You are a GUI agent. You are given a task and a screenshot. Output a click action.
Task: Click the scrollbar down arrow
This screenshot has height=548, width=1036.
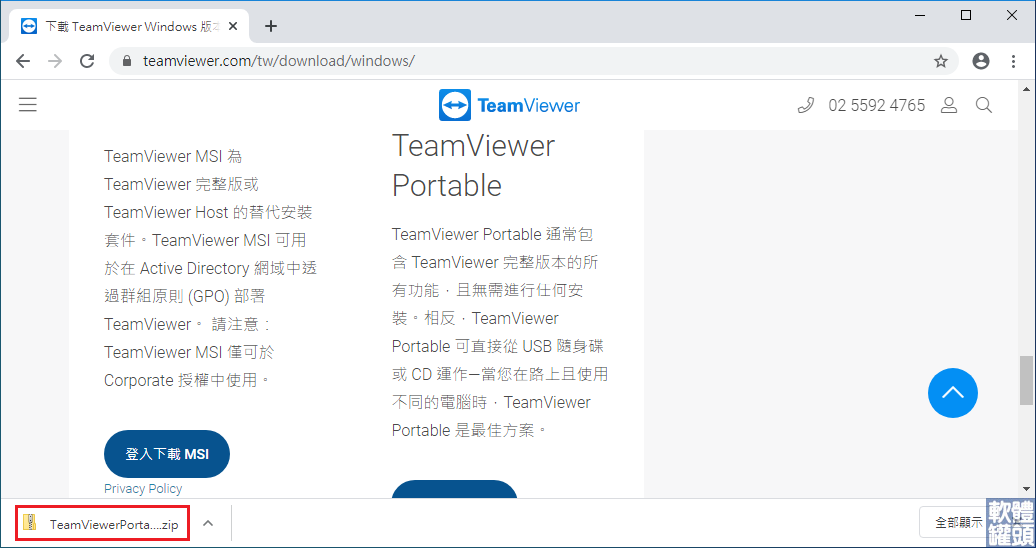tap(1026, 489)
